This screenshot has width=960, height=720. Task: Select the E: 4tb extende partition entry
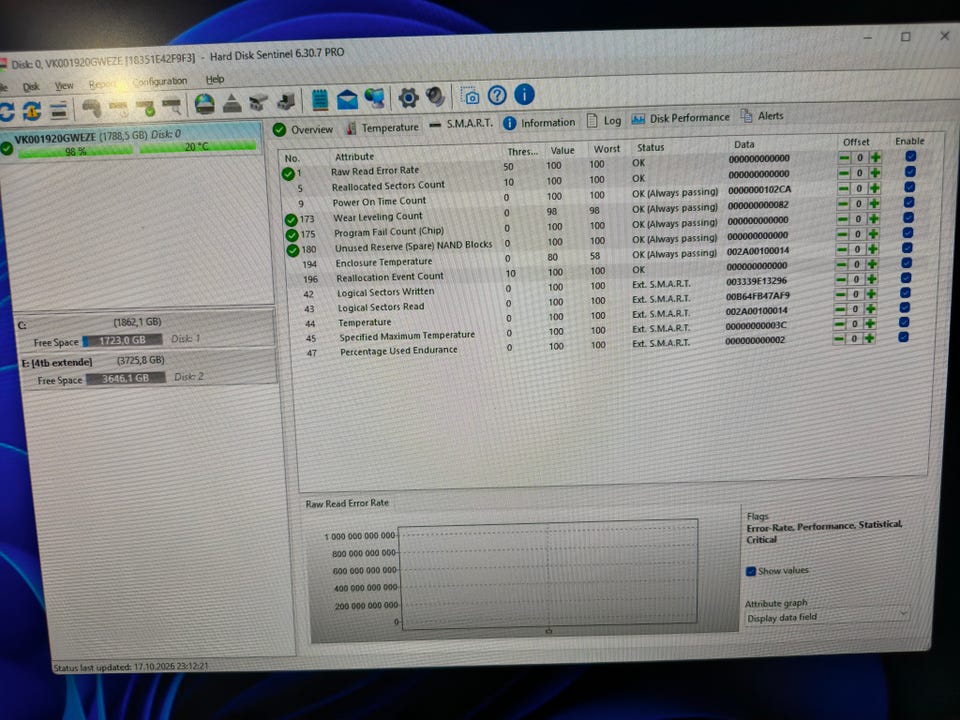pyautogui.click(x=145, y=370)
